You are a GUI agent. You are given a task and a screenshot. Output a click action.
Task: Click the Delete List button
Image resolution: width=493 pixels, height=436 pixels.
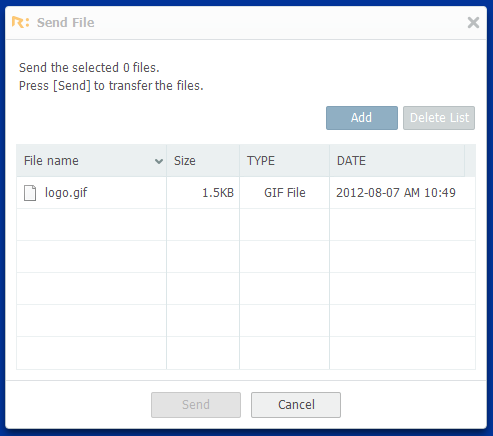[439, 118]
